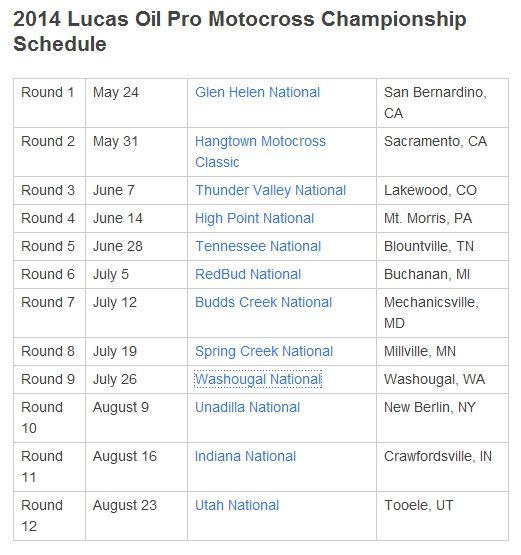Select the Round 1 cell
The width and height of the screenshot is (521, 555).
[x=50, y=103]
